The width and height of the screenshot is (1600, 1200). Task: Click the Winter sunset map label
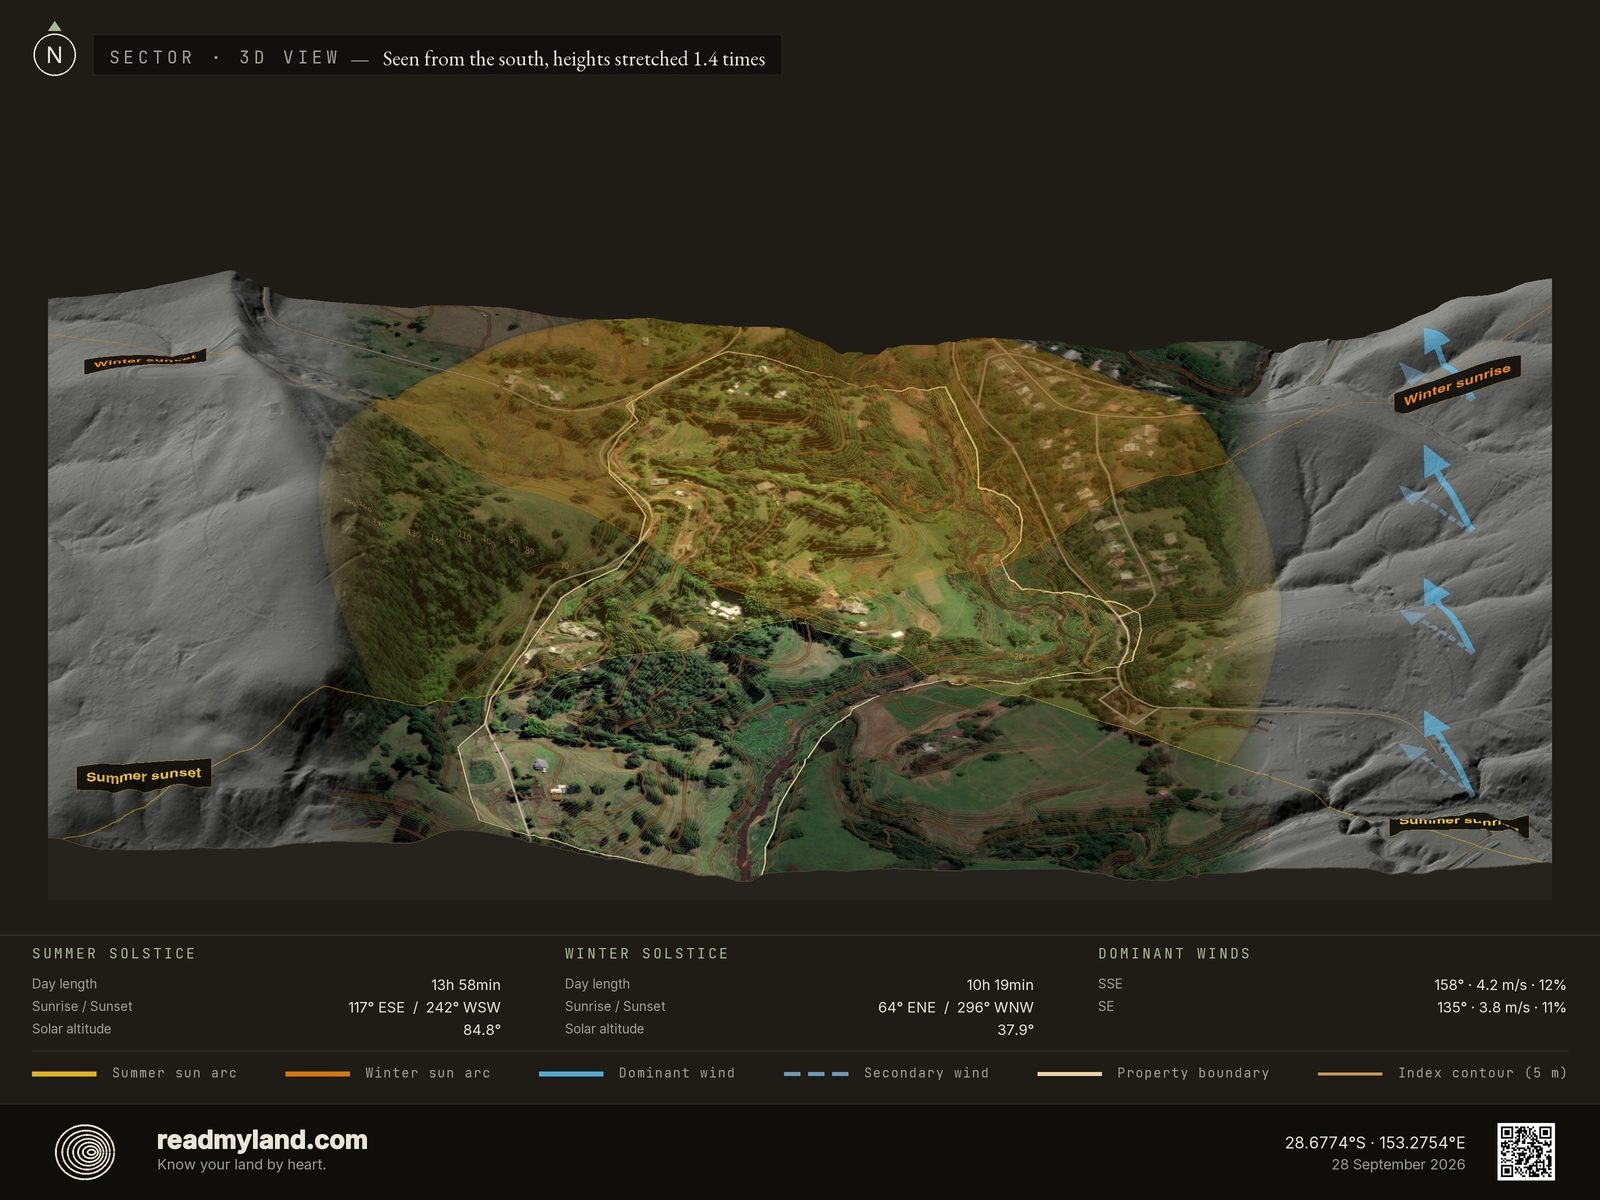coord(145,361)
